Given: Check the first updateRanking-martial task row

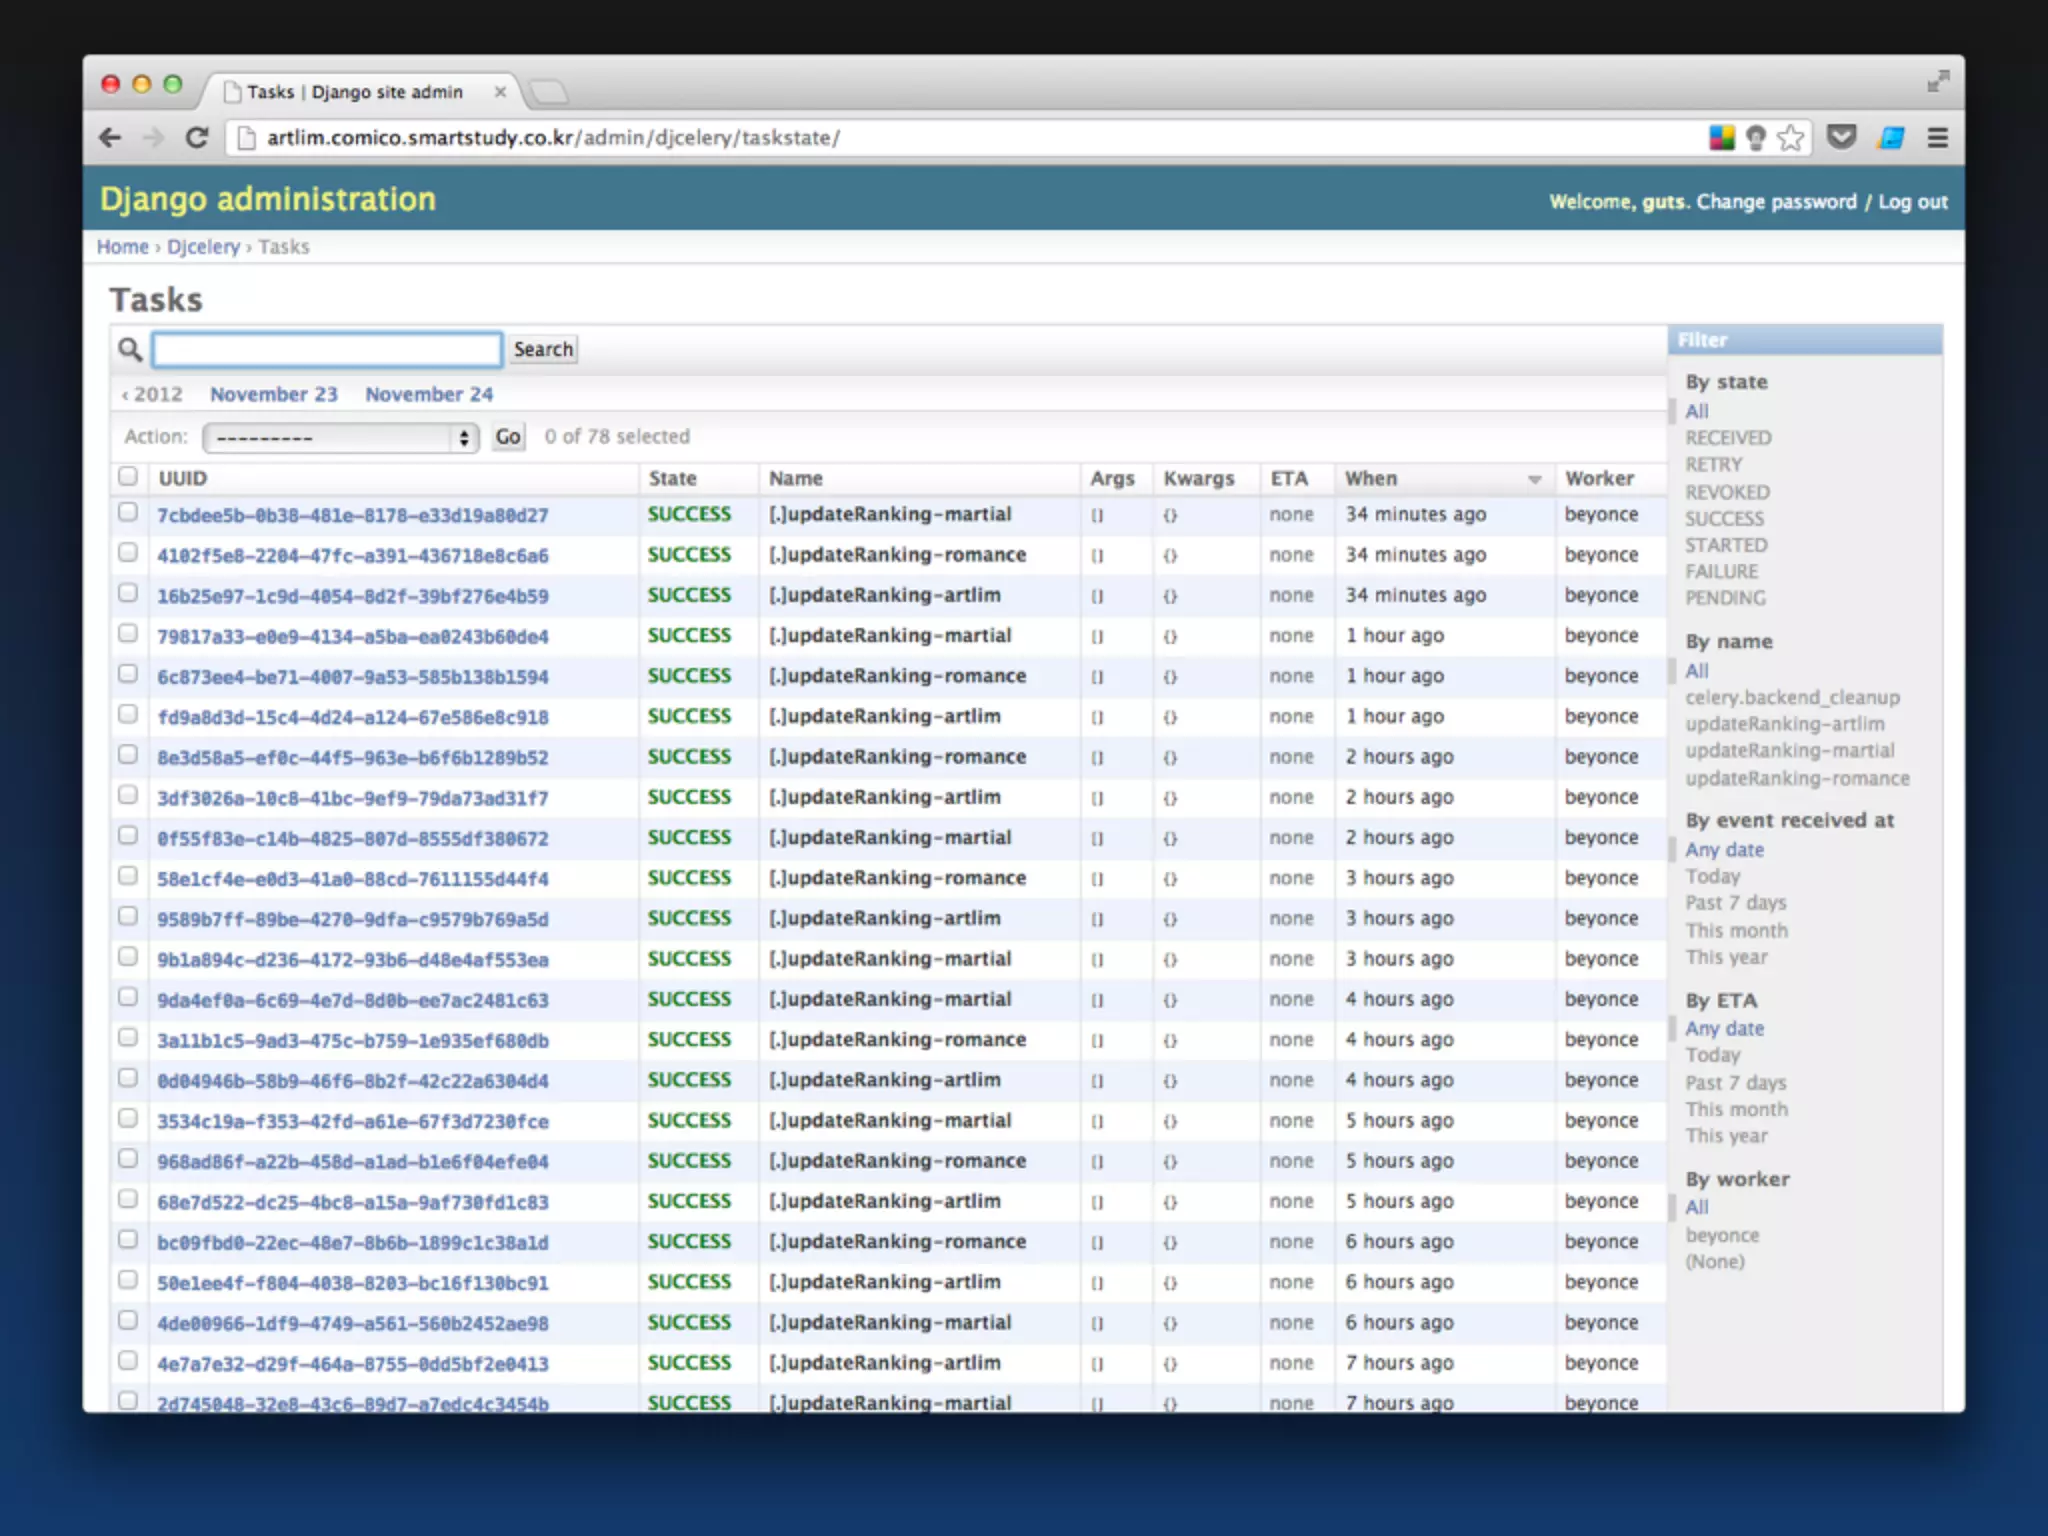Looking at the screenshot, I should (128, 513).
